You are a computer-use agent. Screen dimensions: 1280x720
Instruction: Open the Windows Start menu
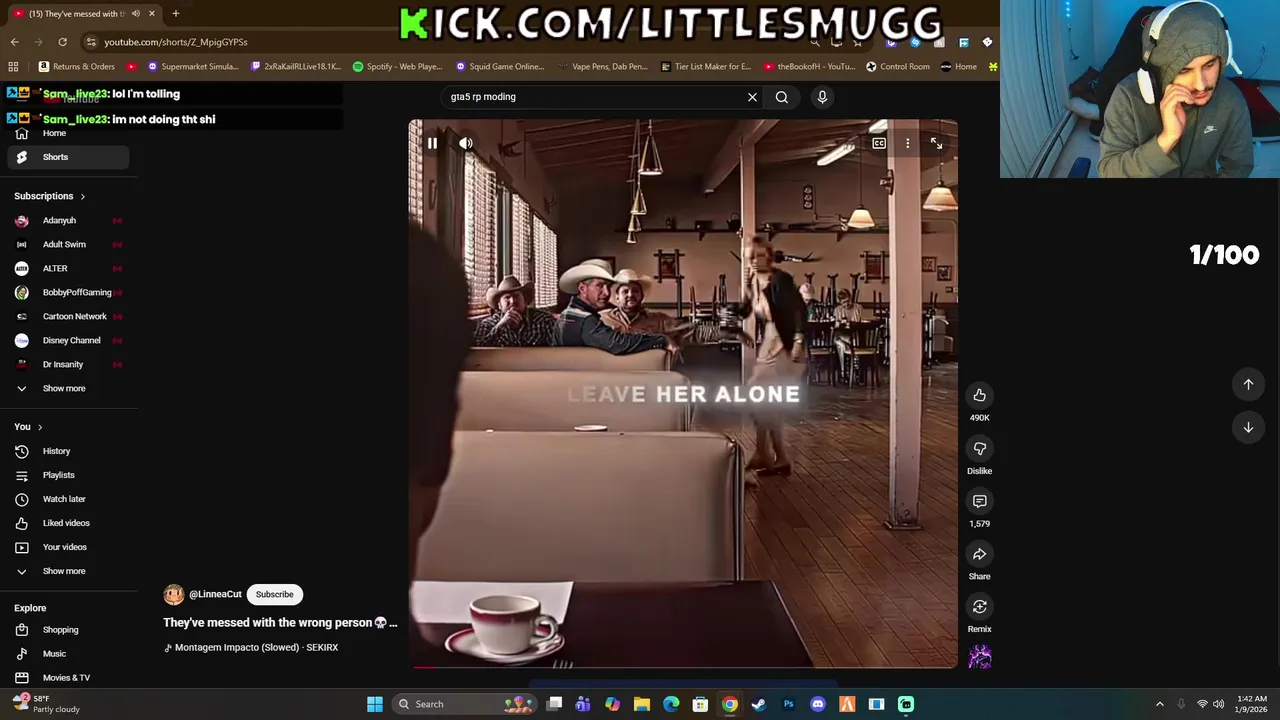374,704
